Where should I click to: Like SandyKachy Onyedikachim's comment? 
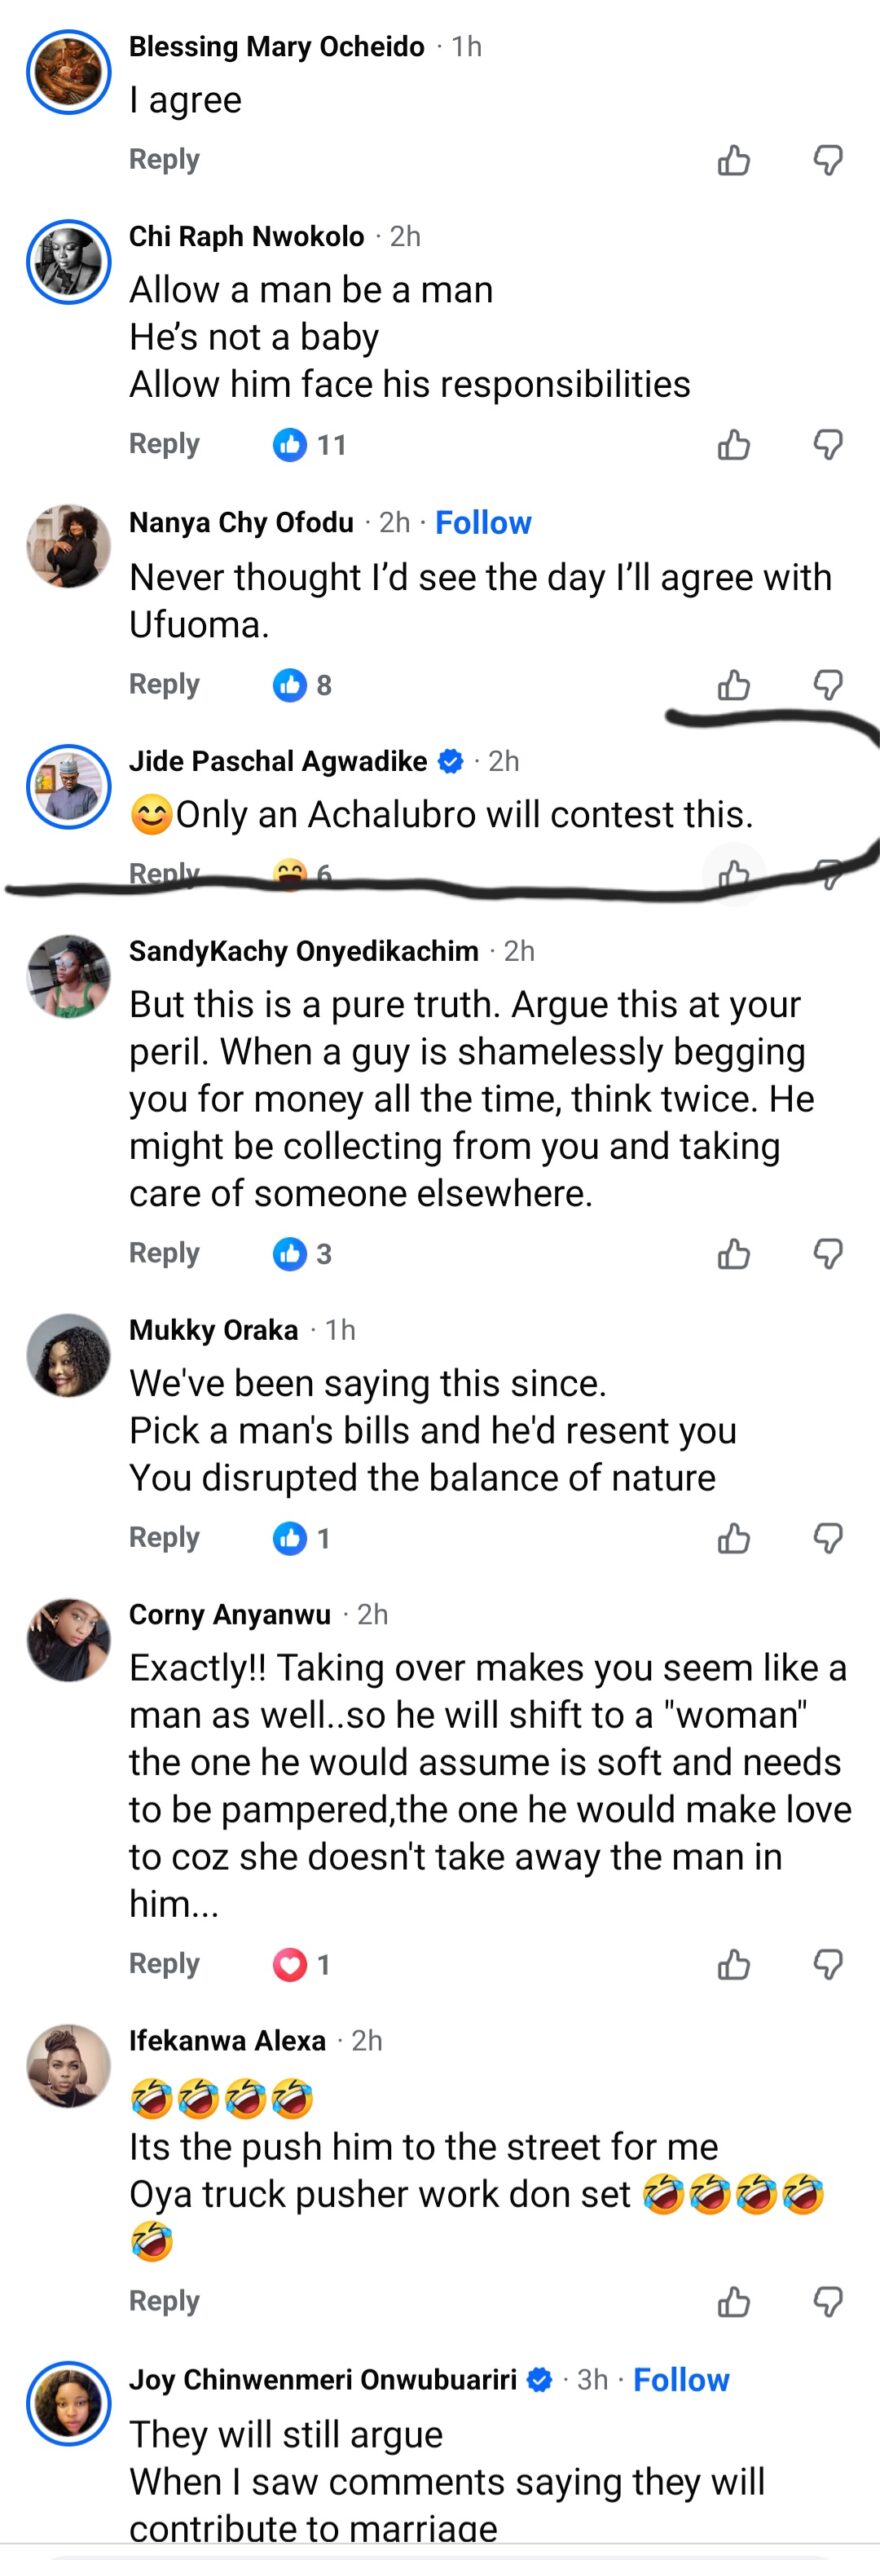coord(733,1254)
